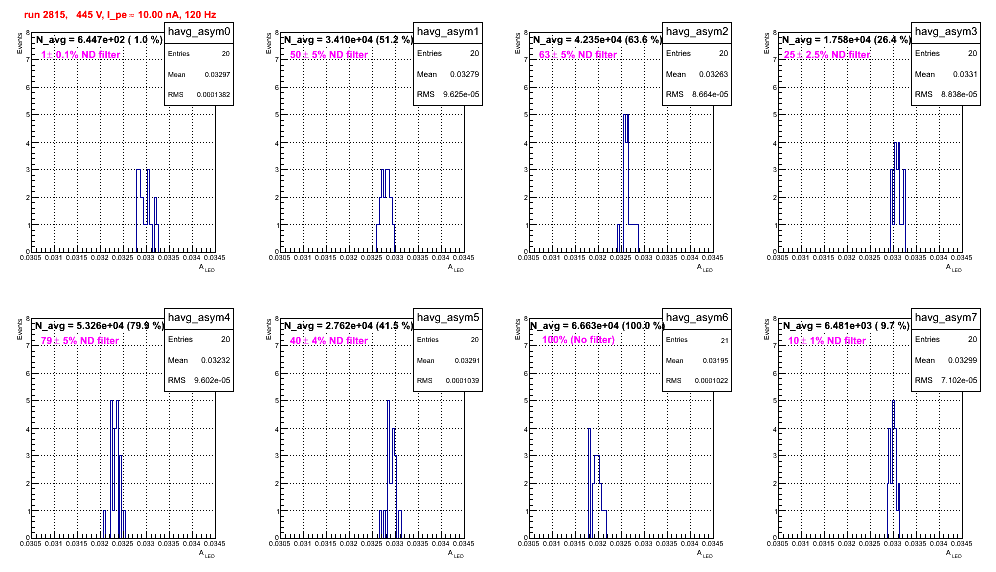996x572 pixels.
Task: Click the Events y-axis label of havg_asym1
Action: (269, 43)
